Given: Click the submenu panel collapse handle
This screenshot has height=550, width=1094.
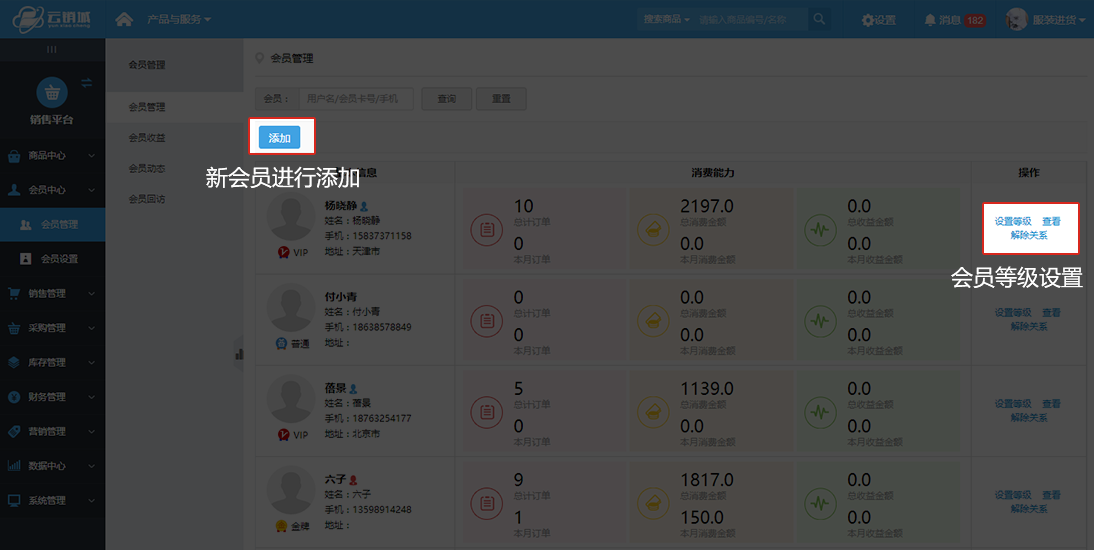Looking at the screenshot, I should 239,352.
